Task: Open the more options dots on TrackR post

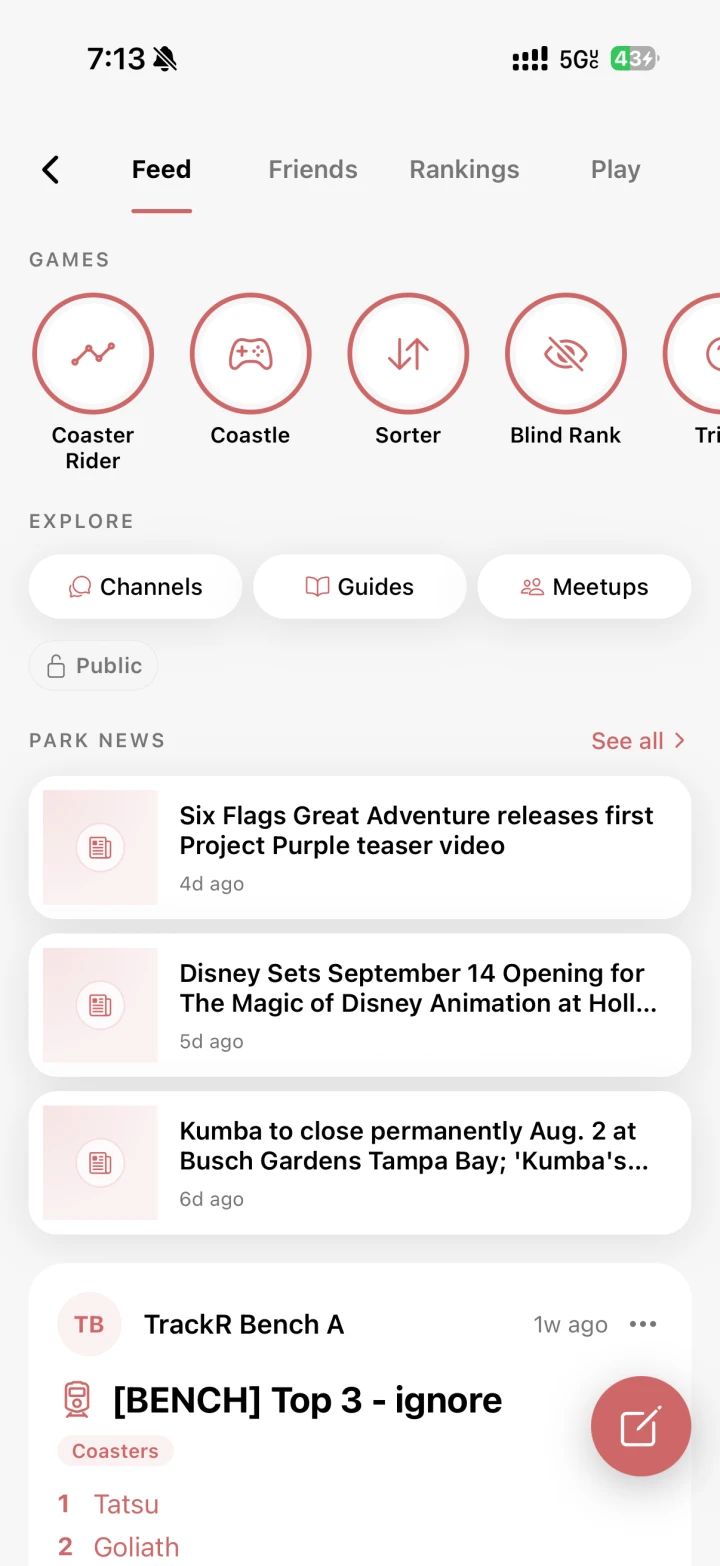Action: click(x=643, y=1324)
